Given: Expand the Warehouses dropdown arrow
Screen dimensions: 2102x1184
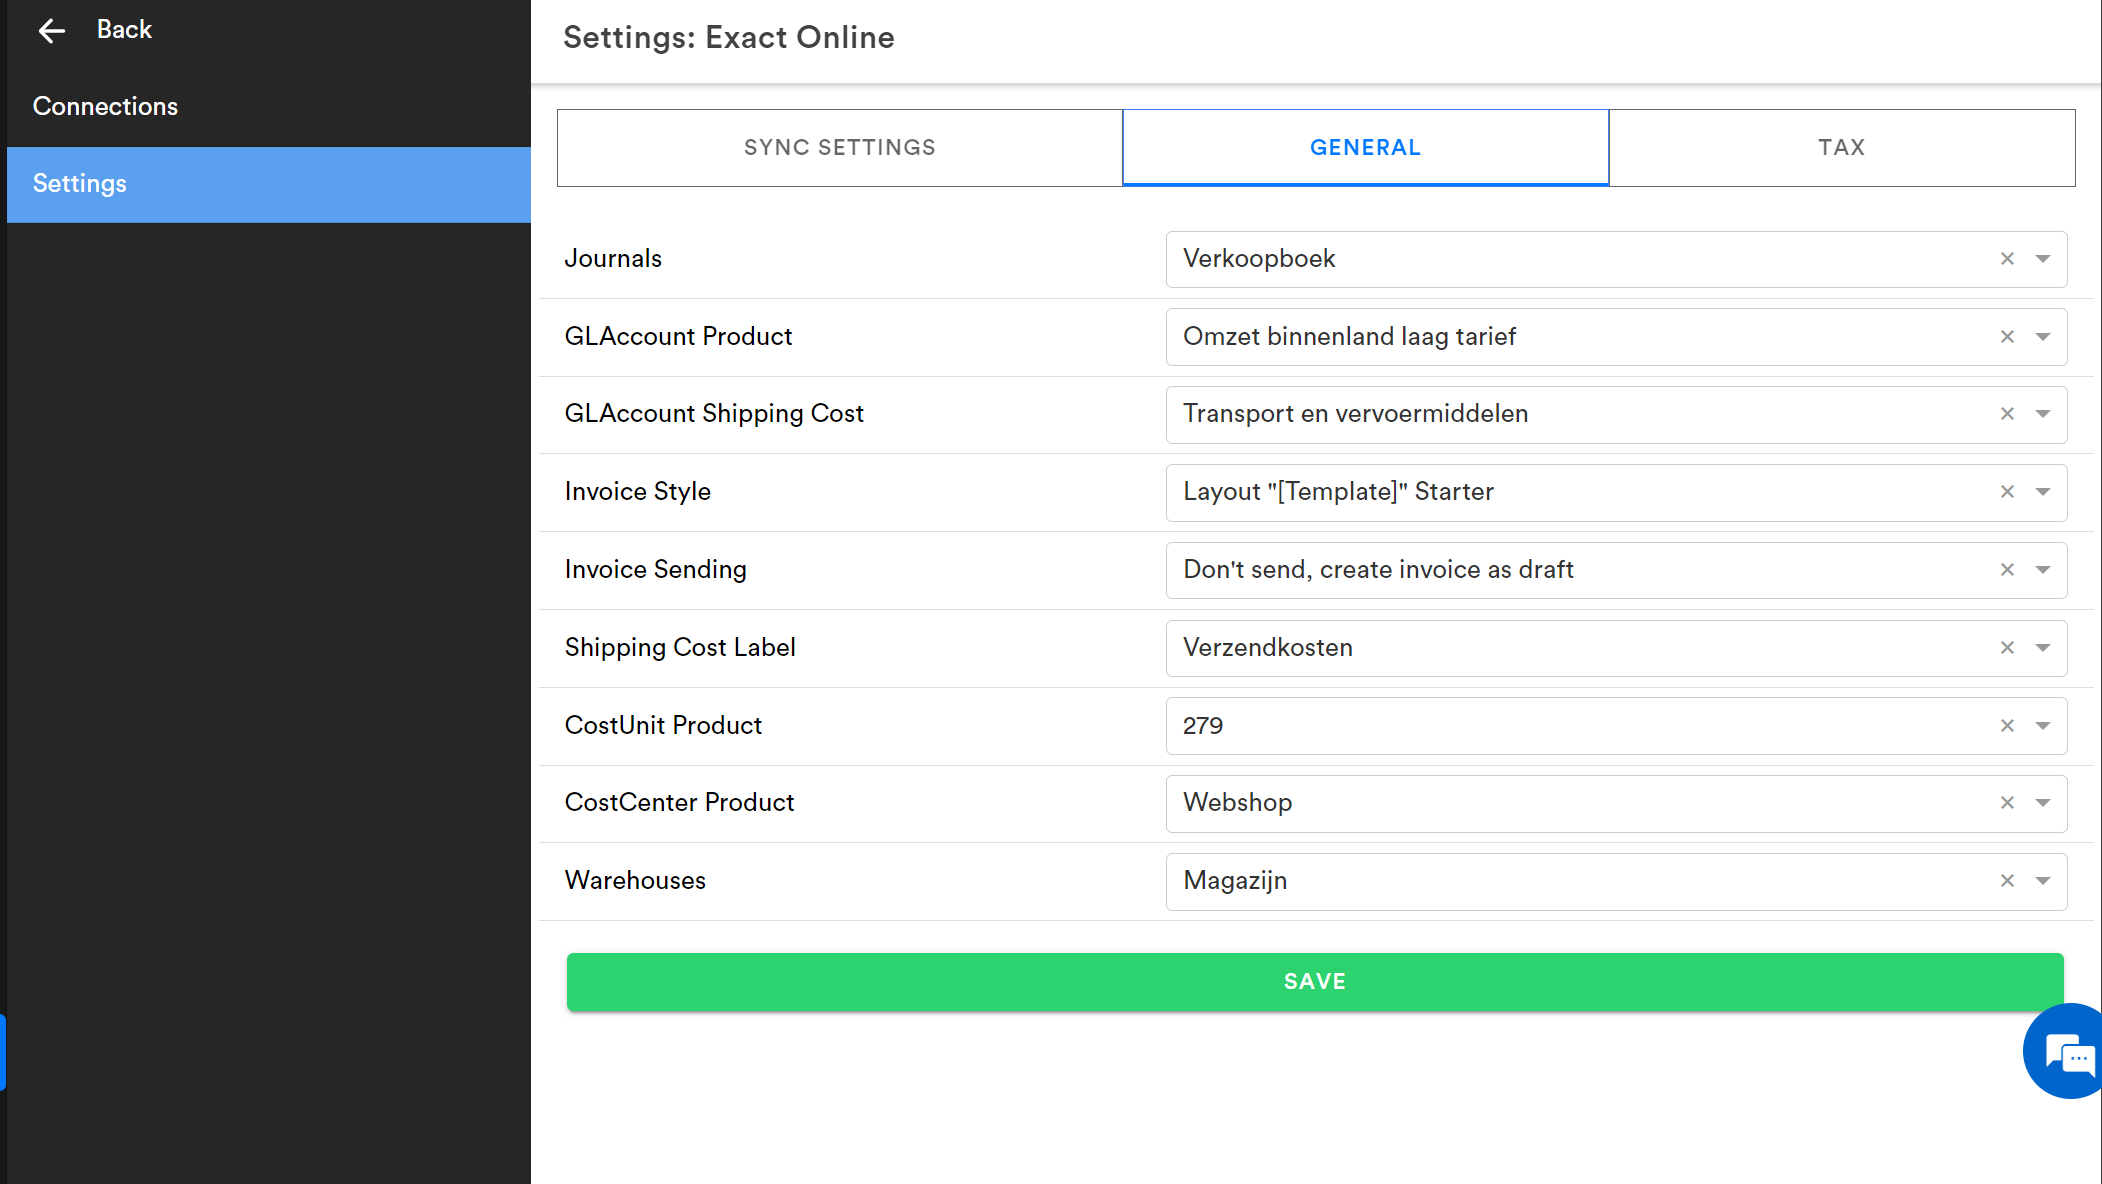Looking at the screenshot, I should (2043, 881).
